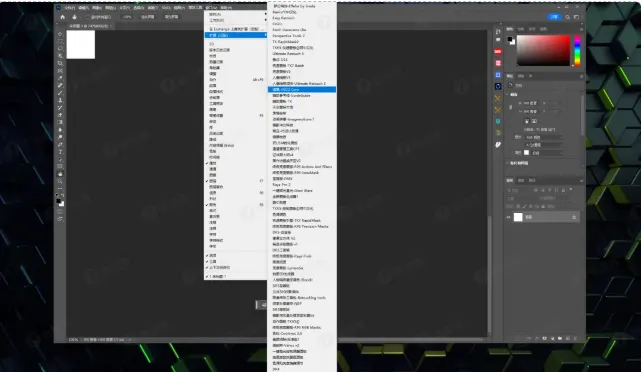Screen dimensions: 641x372
Task: Open the workspace switcher icon at top right
Action: click(x=576, y=17)
